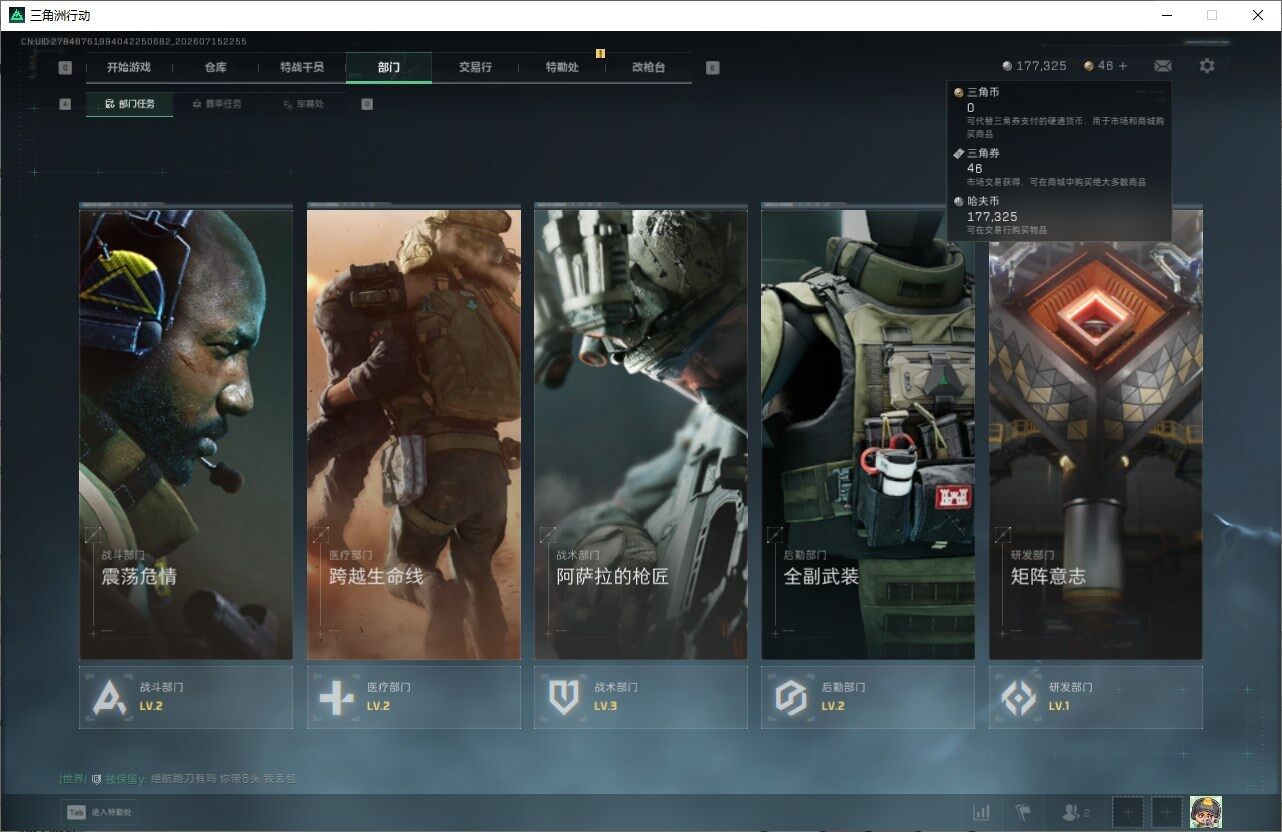Select the 改枪台 tab
1282x832 pixels.
(x=648, y=67)
